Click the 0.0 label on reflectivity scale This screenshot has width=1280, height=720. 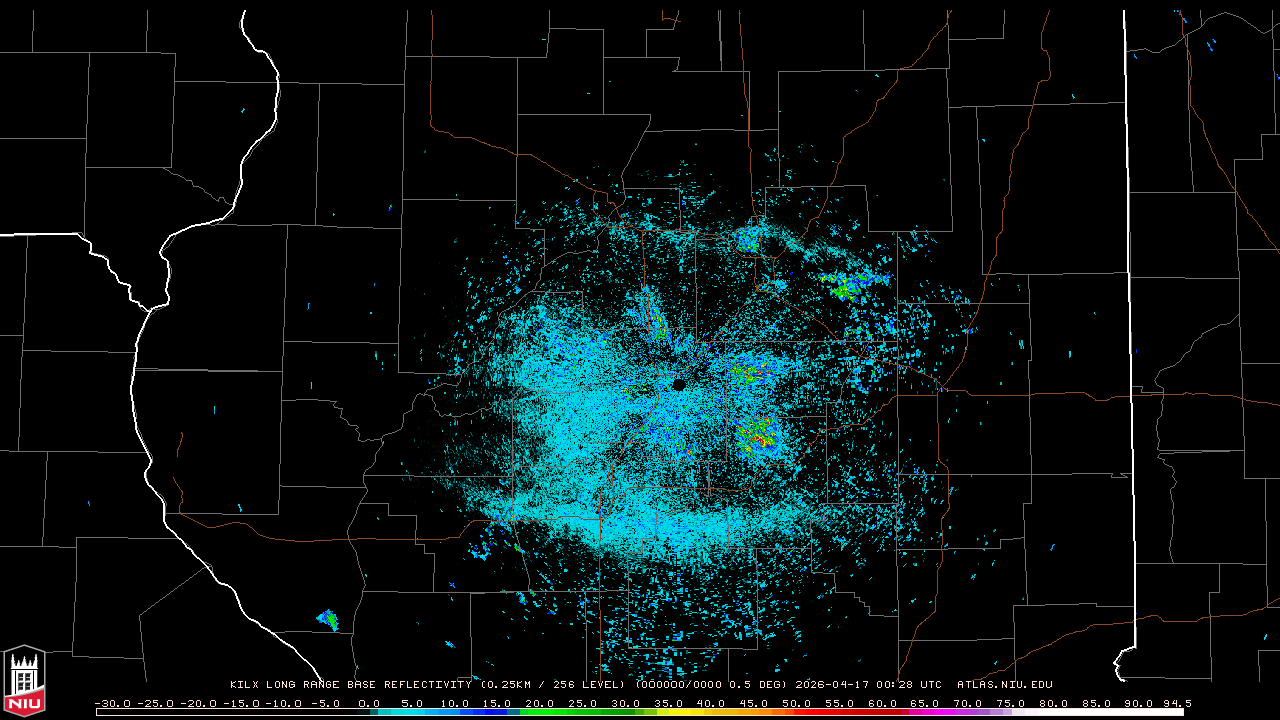(368, 703)
